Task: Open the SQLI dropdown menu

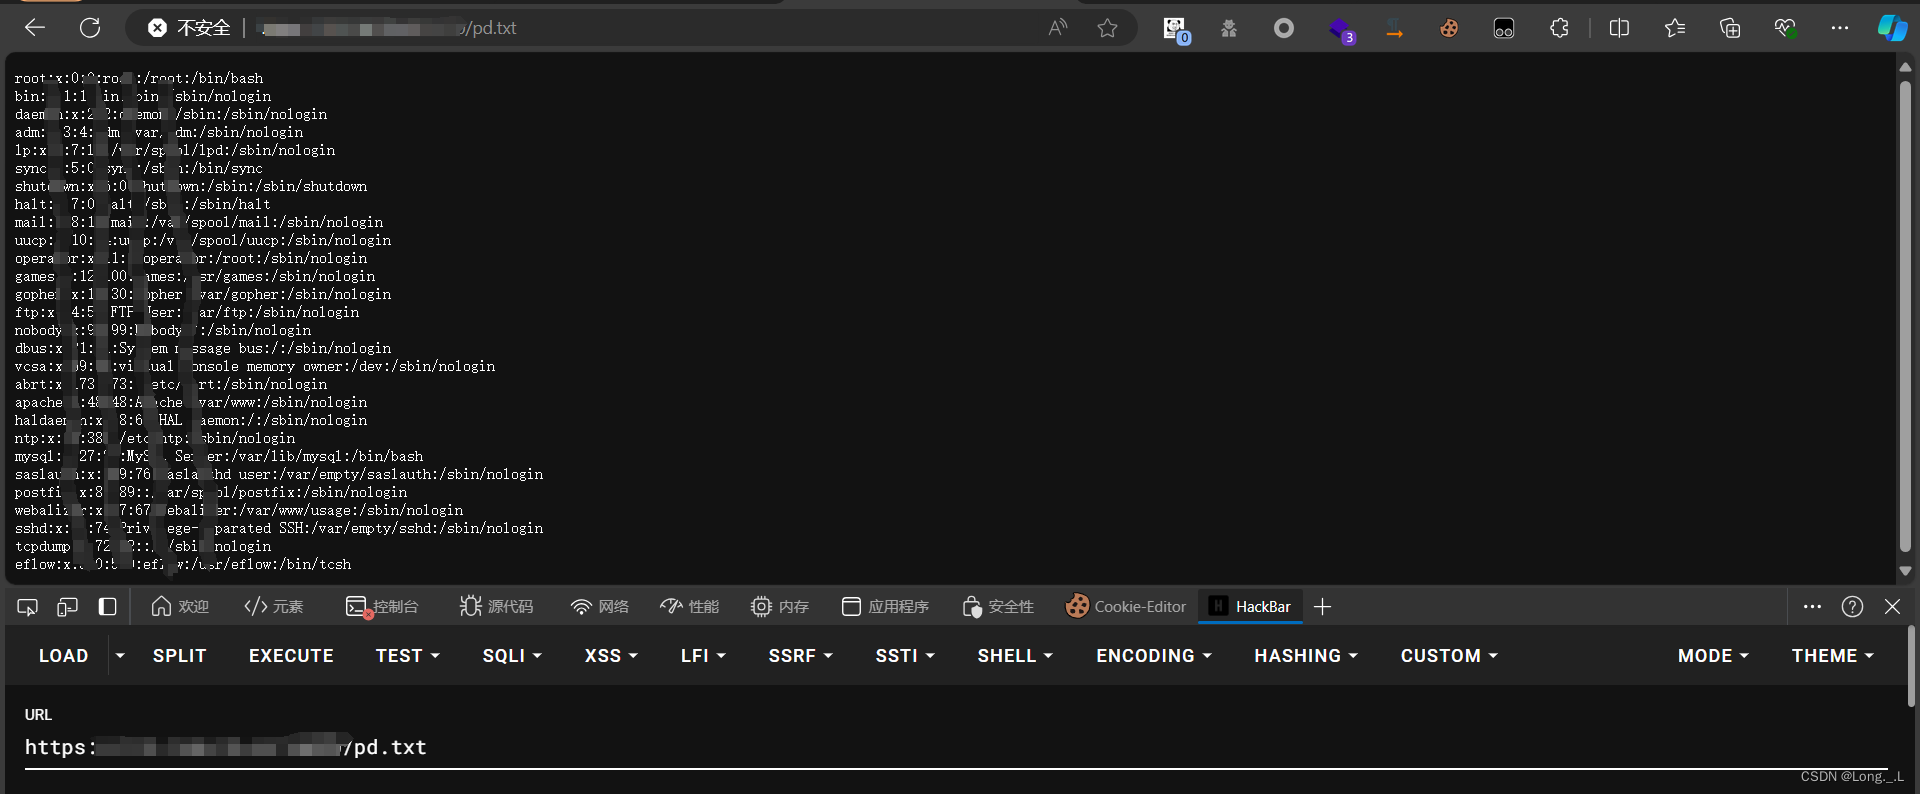Action: point(512,656)
